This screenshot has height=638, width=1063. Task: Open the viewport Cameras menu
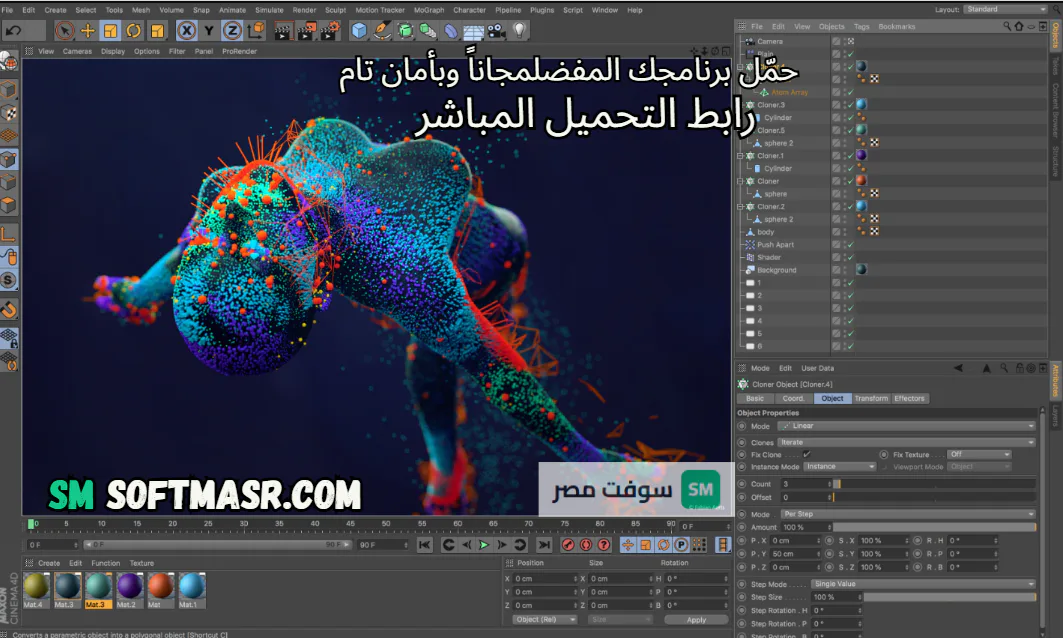coord(77,52)
